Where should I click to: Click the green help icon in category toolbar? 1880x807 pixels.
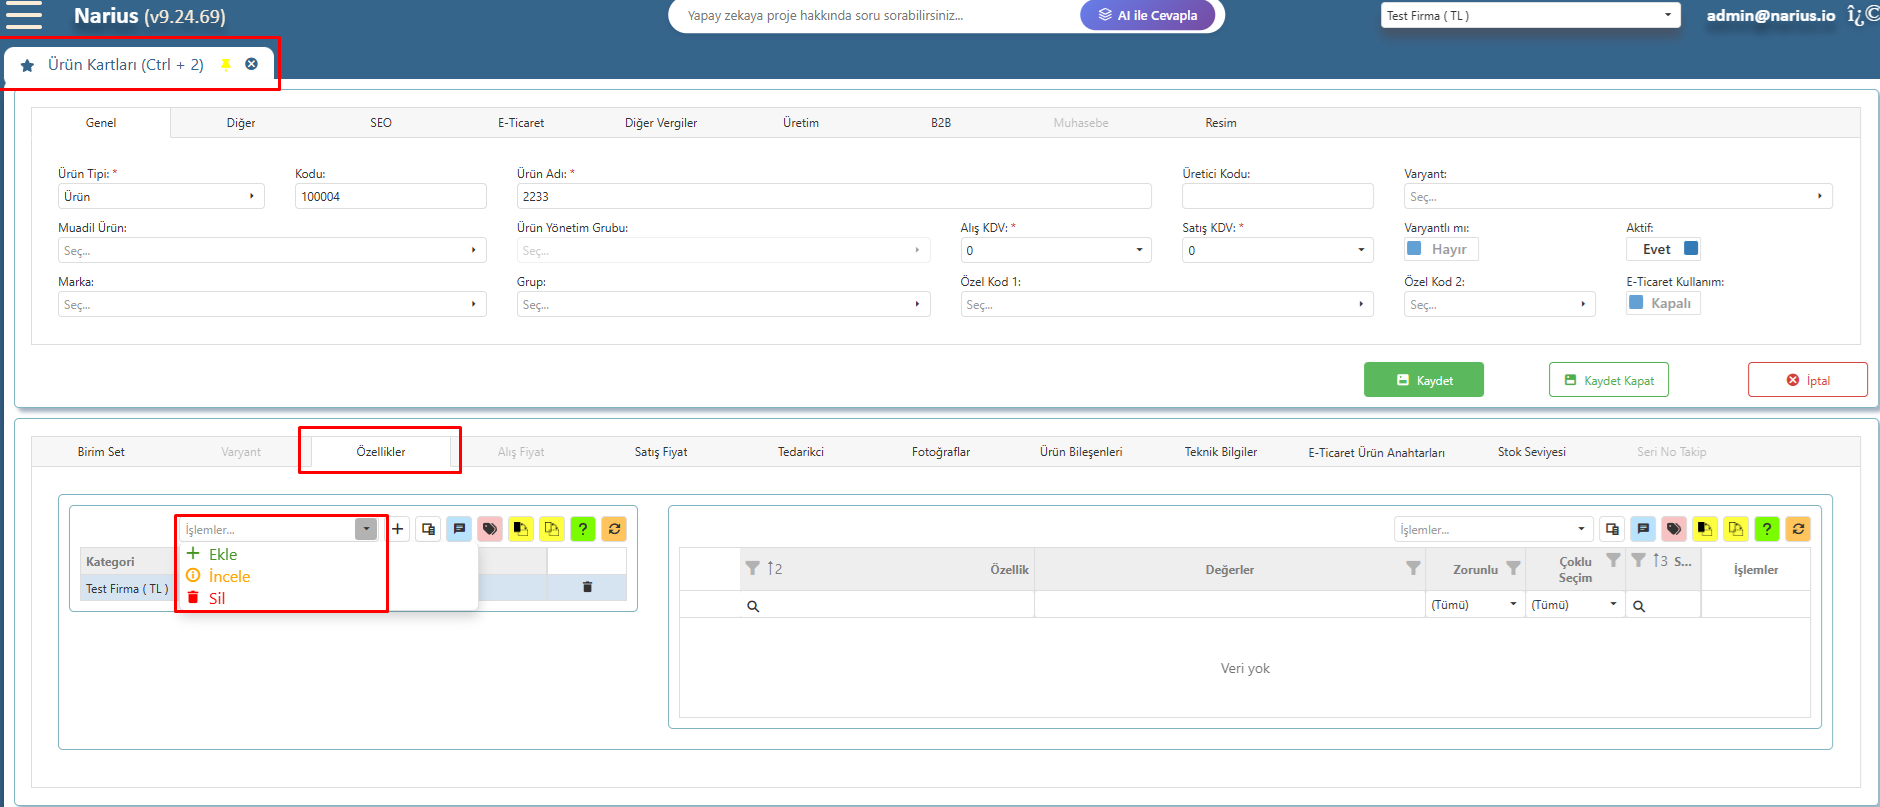tap(583, 529)
